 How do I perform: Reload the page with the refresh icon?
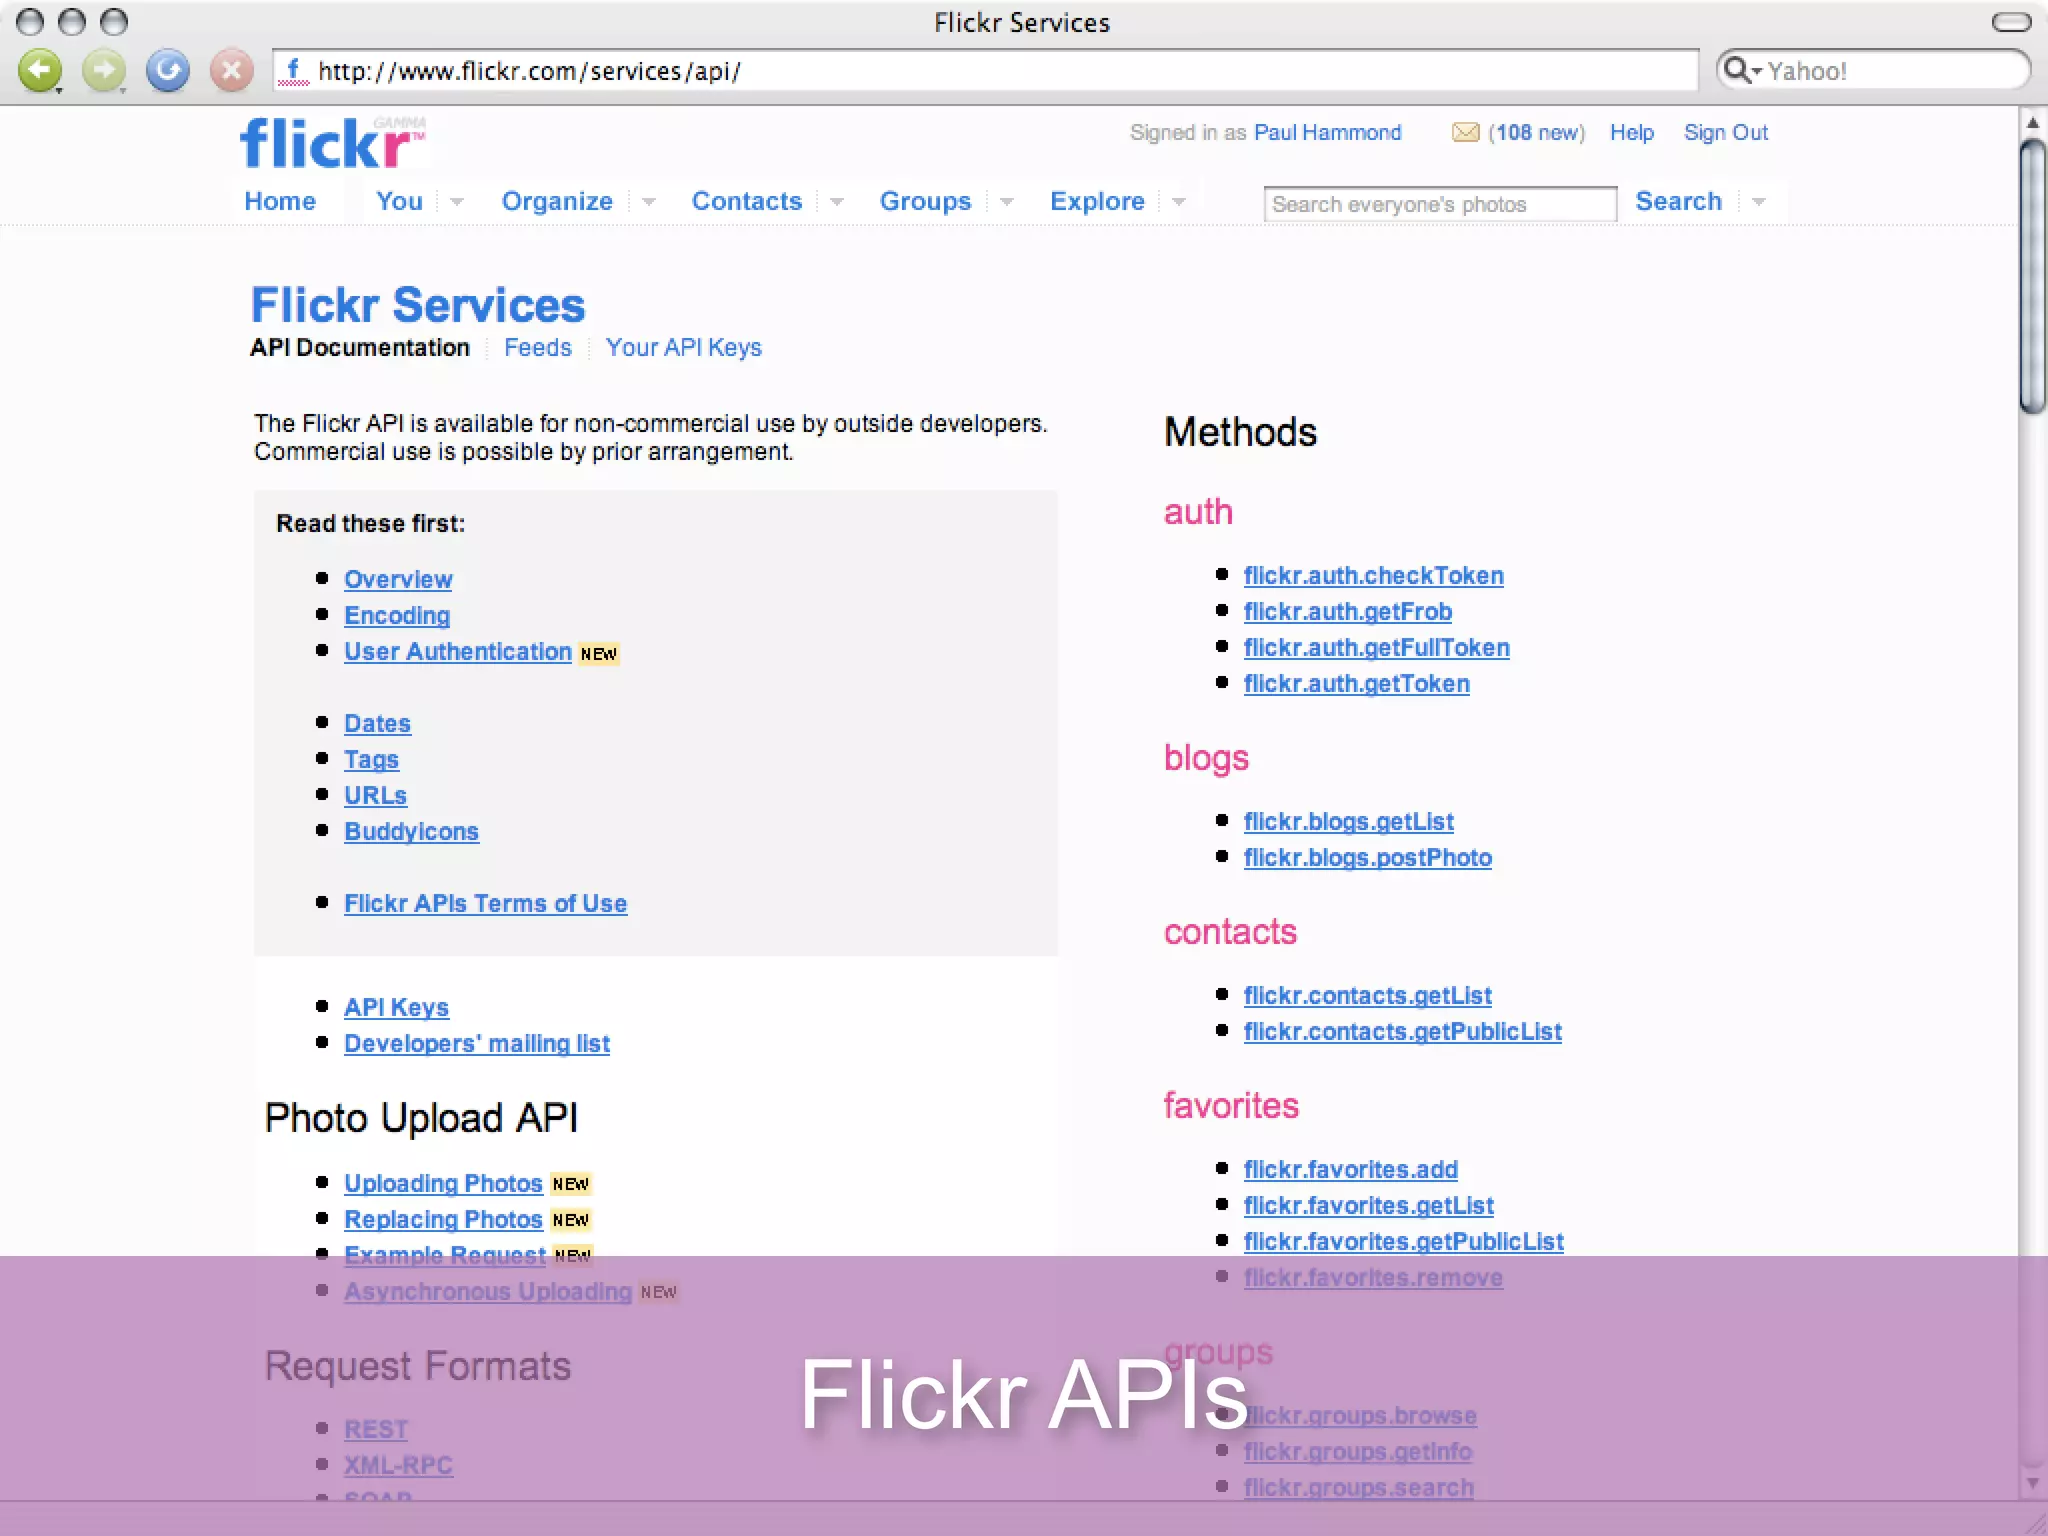(168, 71)
